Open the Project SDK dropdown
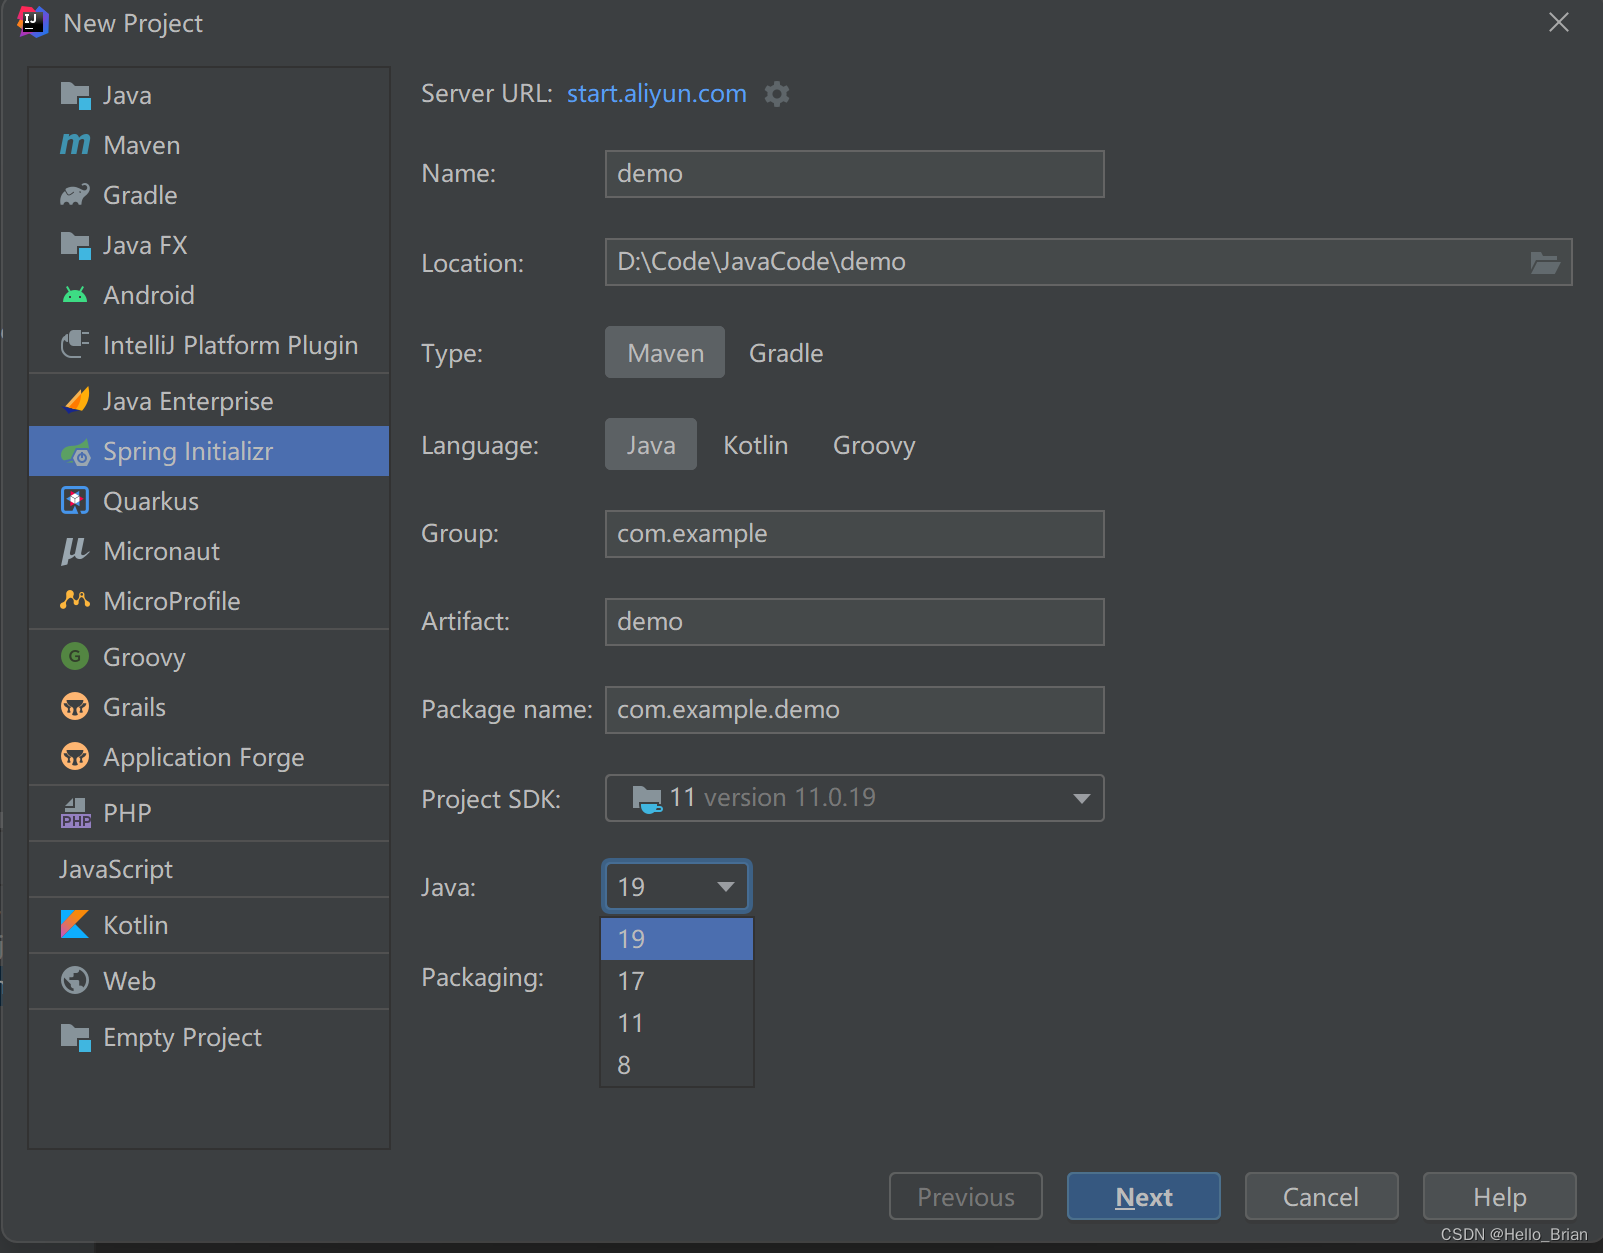 coord(854,798)
